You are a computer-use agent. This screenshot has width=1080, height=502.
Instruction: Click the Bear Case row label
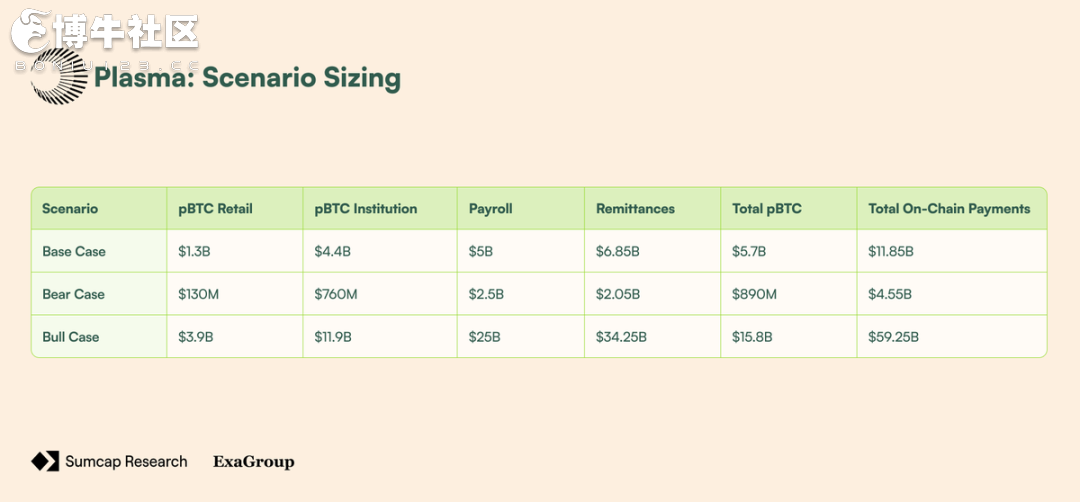pyautogui.click(x=74, y=294)
